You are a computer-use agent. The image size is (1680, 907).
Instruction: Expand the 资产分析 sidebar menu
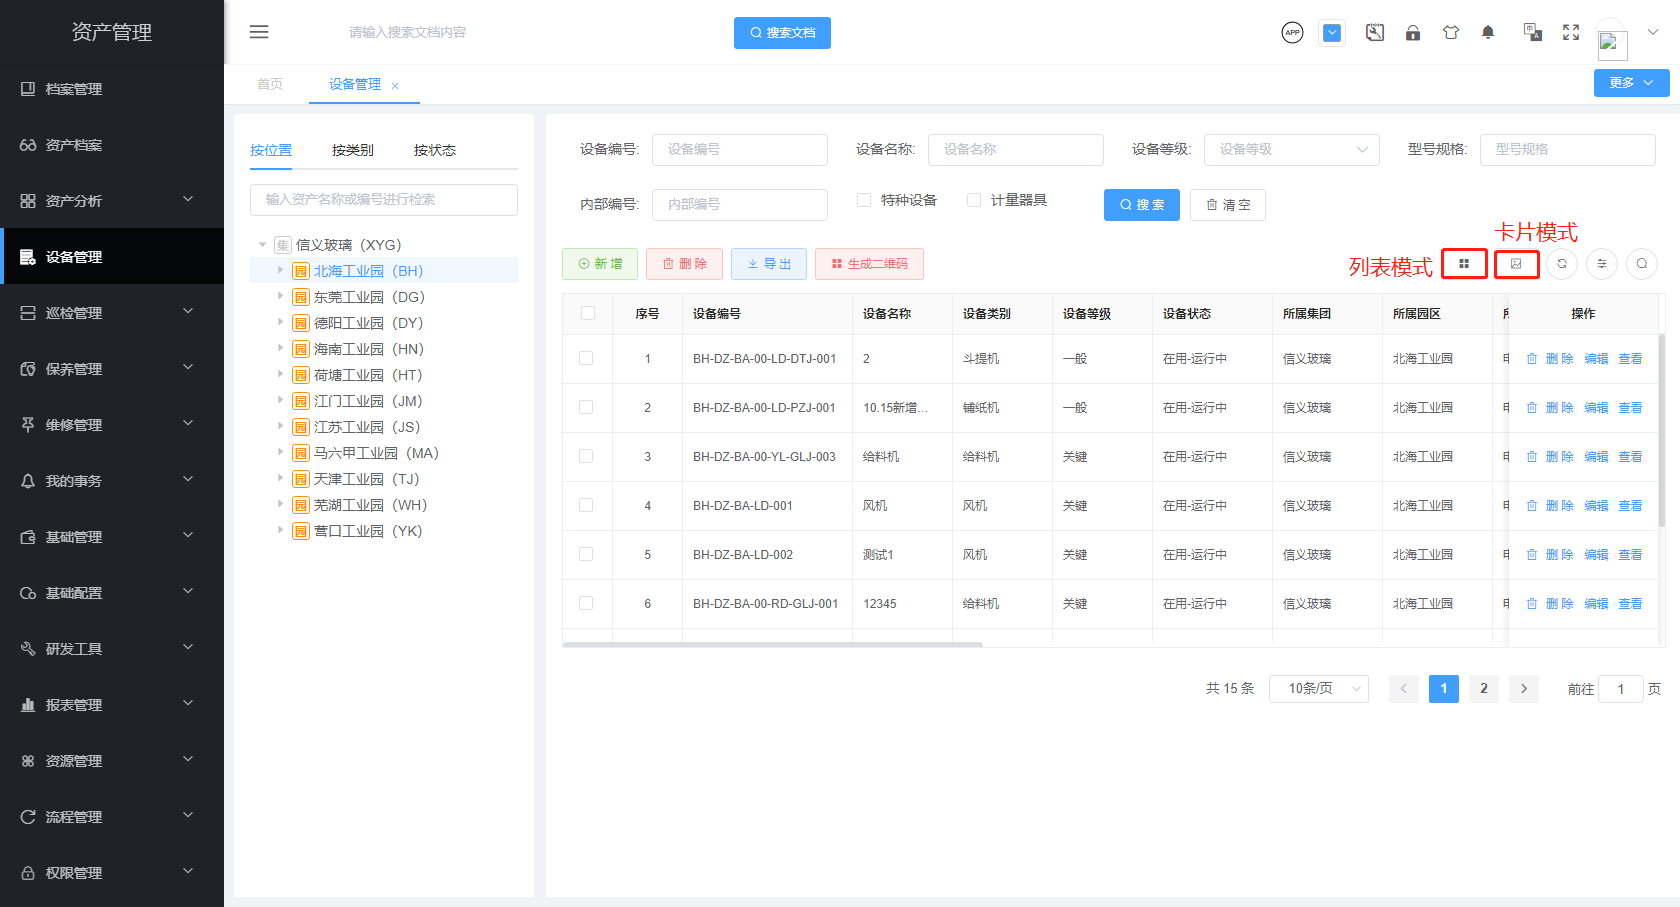point(112,201)
